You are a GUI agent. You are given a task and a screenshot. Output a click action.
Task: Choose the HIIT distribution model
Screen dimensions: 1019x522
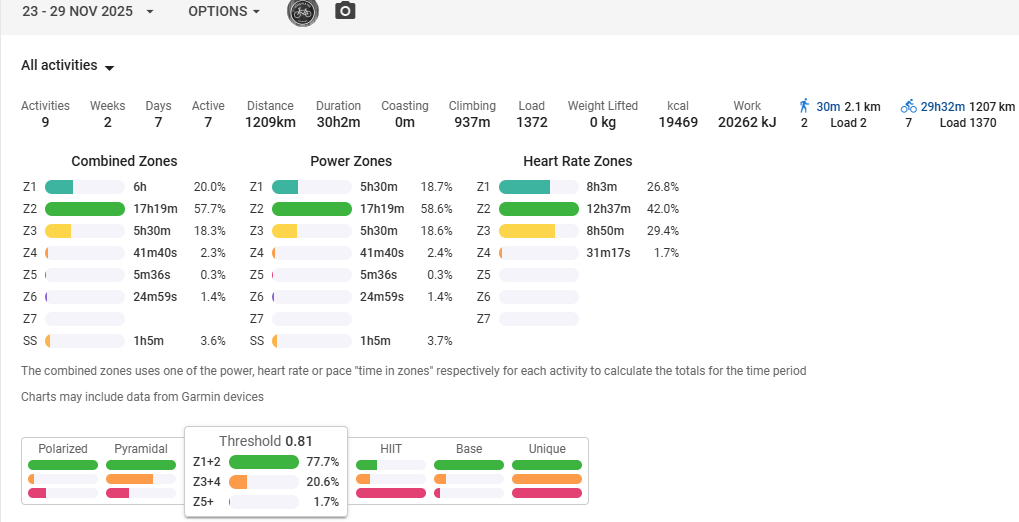pyautogui.click(x=391, y=449)
